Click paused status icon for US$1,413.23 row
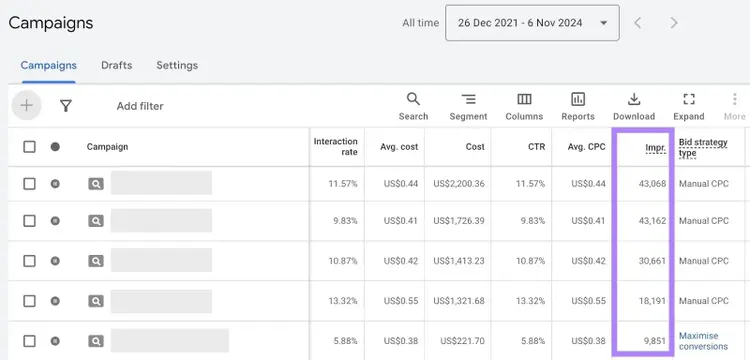This screenshot has width=750, height=360. click(x=55, y=261)
